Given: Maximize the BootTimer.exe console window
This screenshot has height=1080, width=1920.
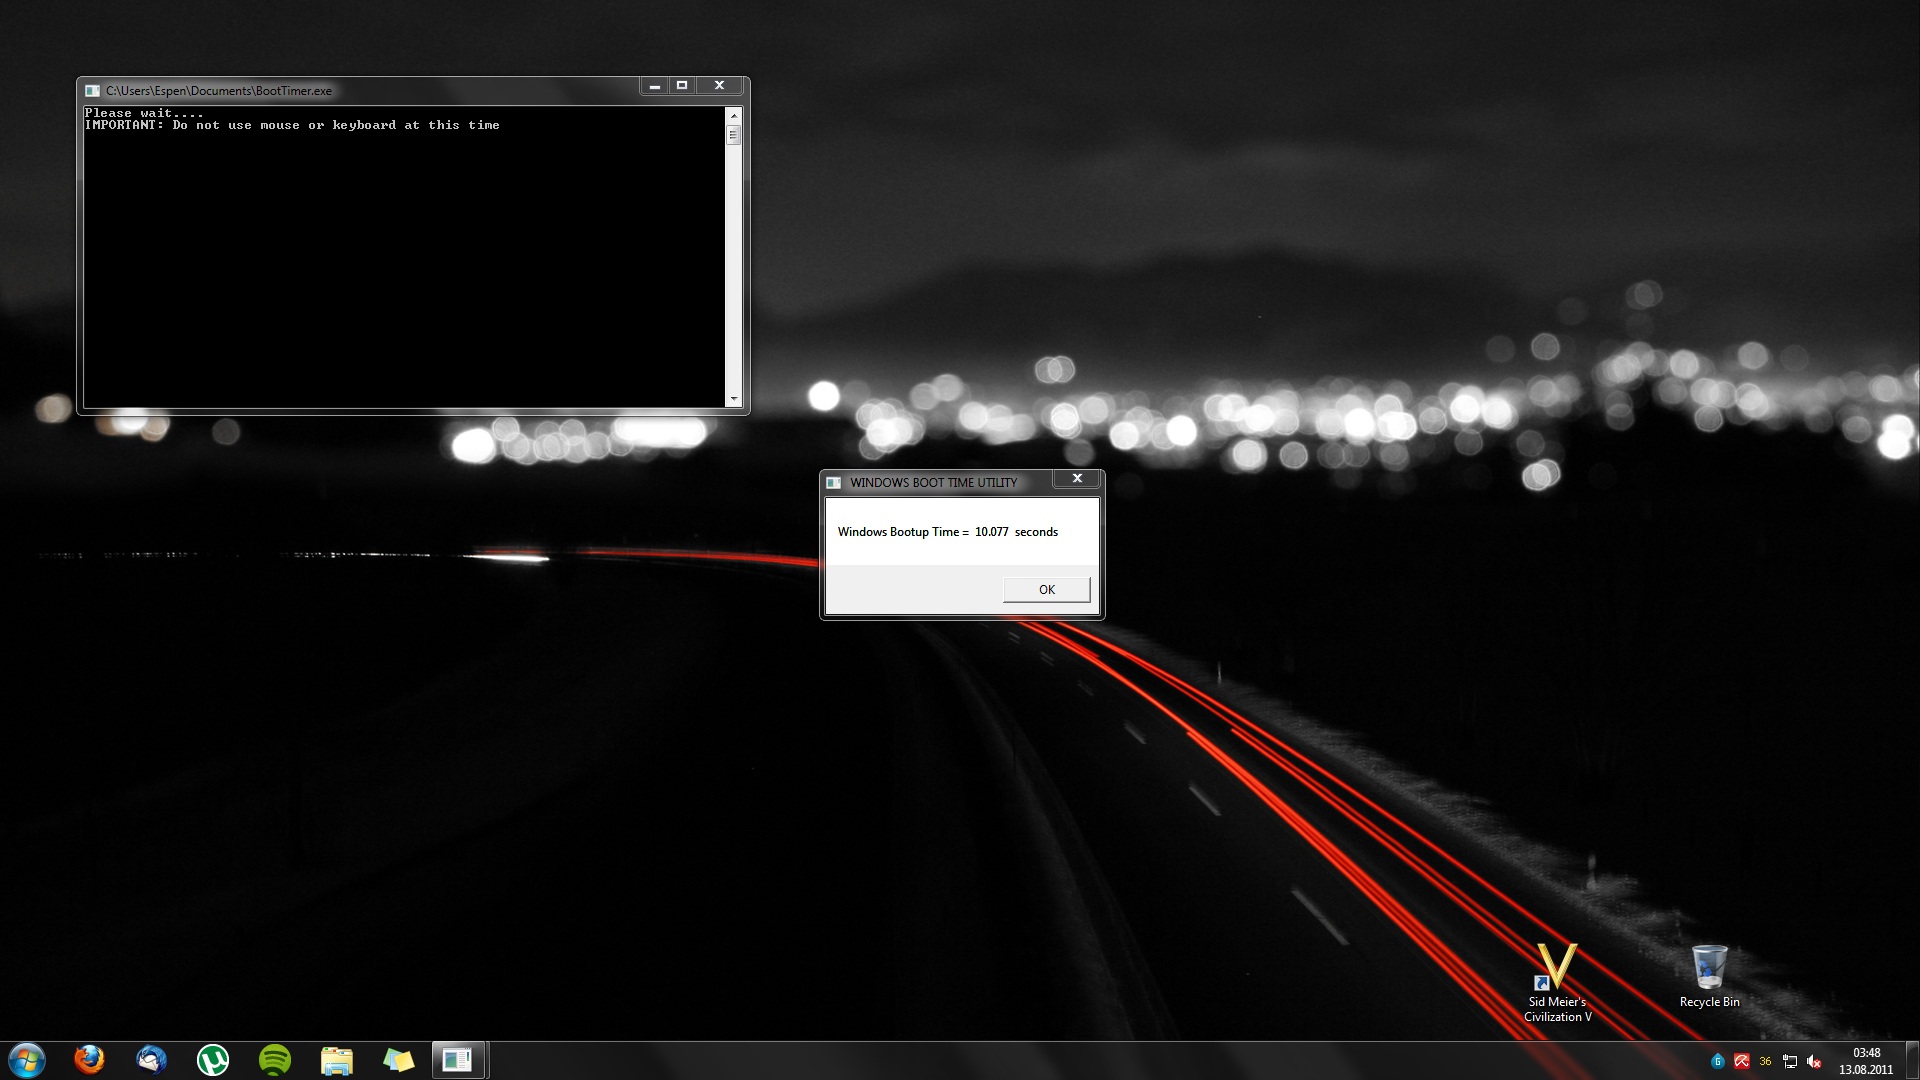Looking at the screenshot, I should (682, 86).
